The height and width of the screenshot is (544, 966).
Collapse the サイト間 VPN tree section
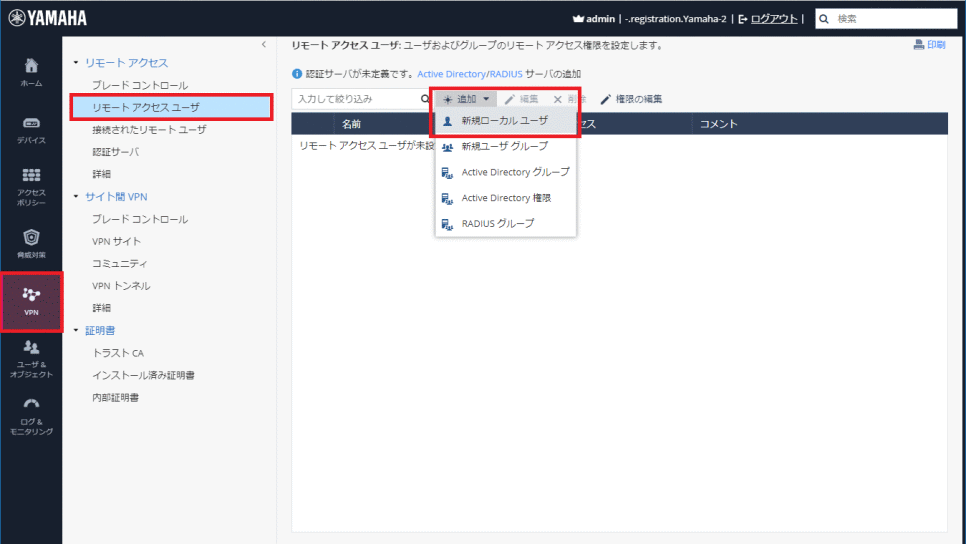coord(76,197)
